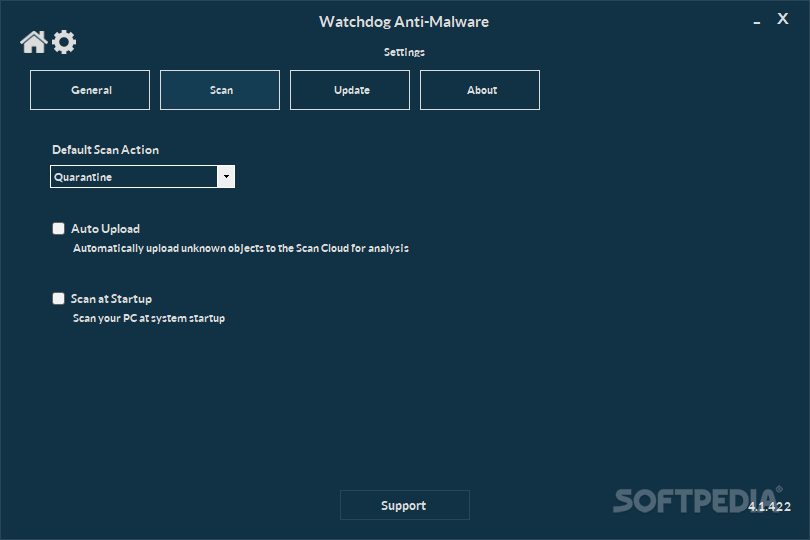Go to the Home screen icon
810x540 pixels.
34,42
